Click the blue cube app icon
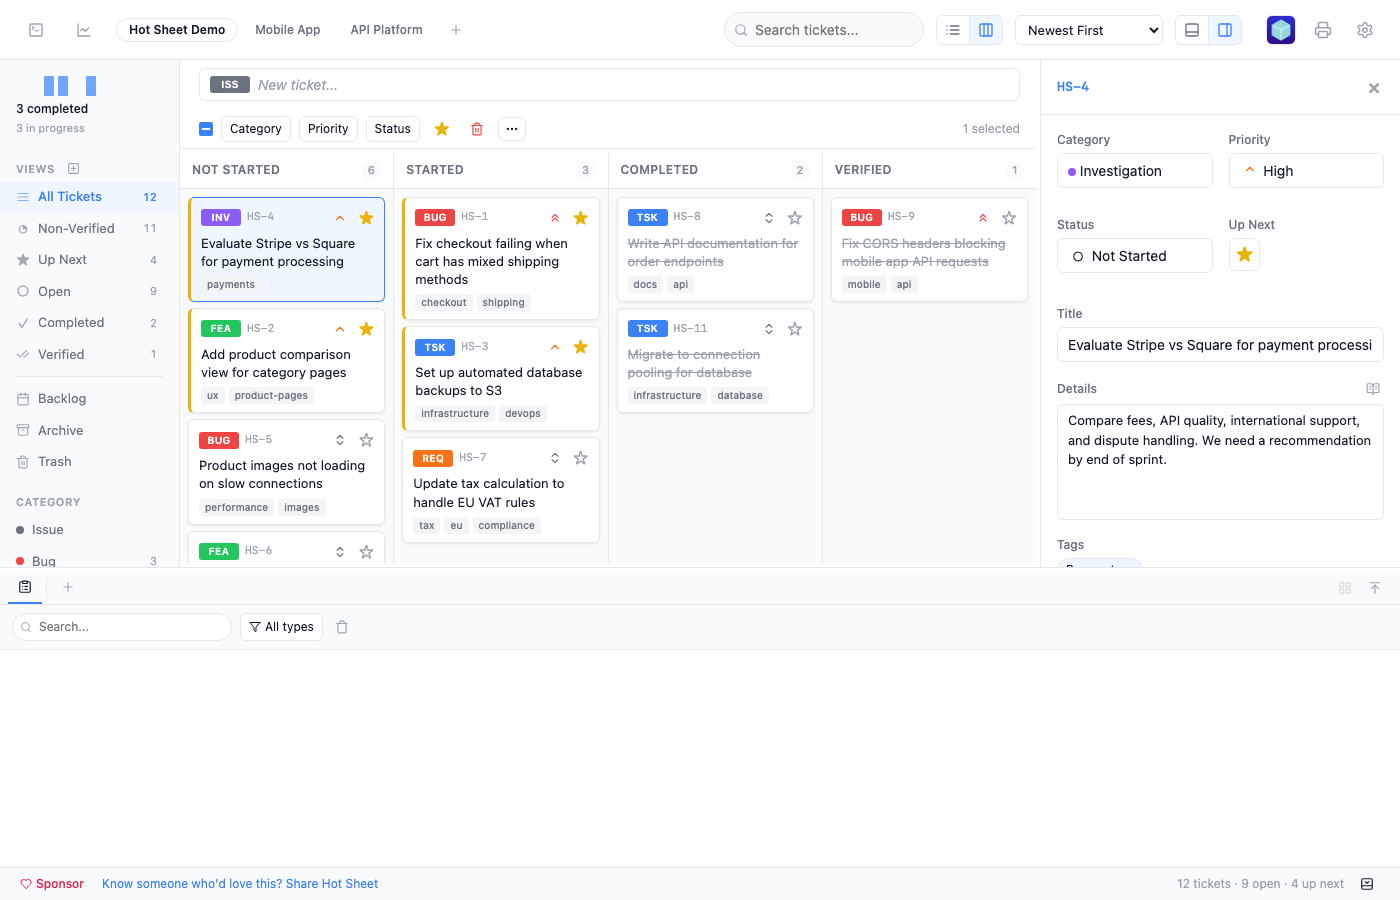The width and height of the screenshot is (1400, 900). 1281,30
